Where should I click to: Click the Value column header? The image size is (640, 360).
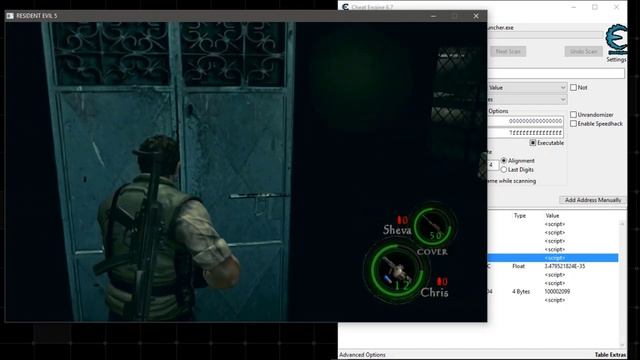pyautogui.click(x=552, y=216)
